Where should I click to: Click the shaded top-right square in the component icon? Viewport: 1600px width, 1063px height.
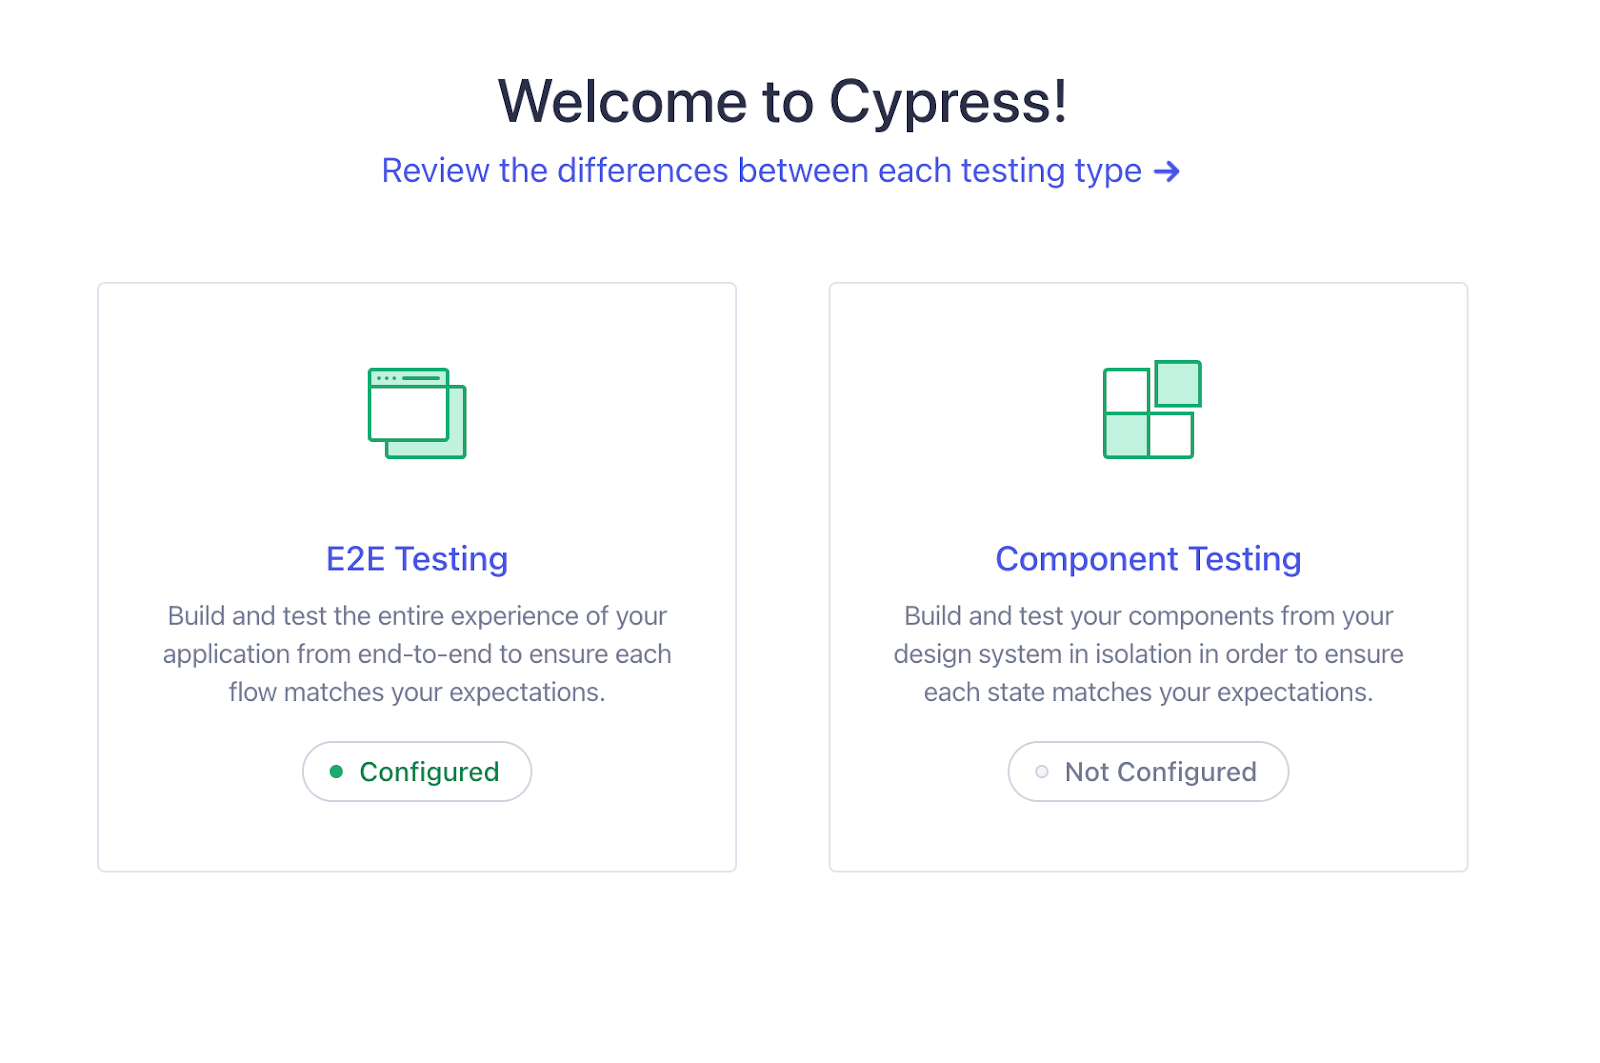click(1177, 385)
